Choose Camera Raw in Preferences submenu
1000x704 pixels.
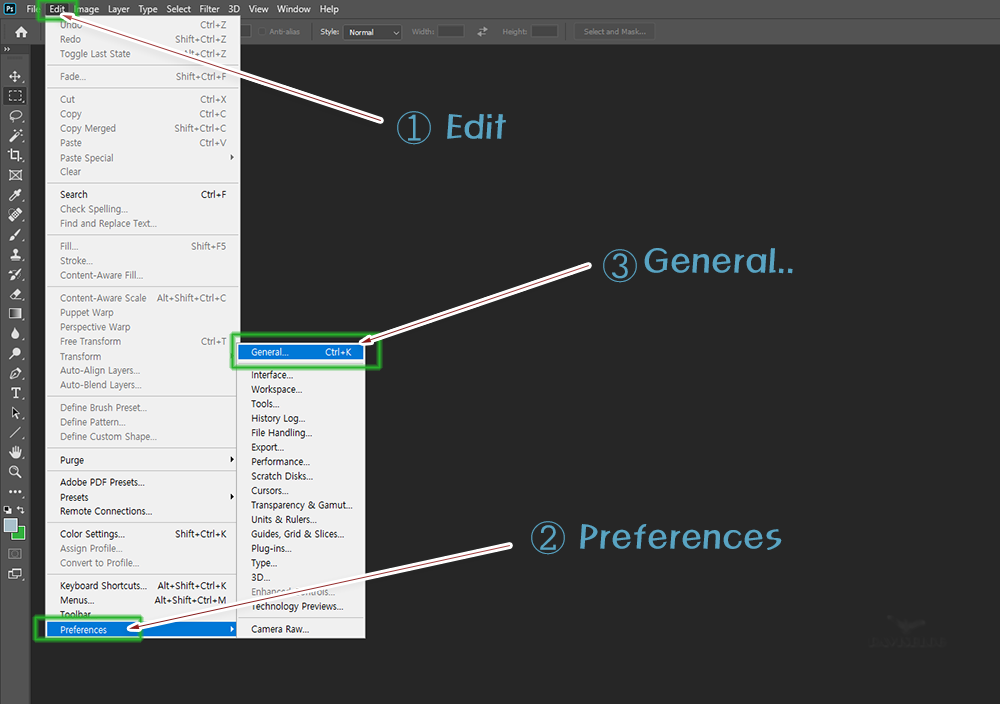coord(300,629)
